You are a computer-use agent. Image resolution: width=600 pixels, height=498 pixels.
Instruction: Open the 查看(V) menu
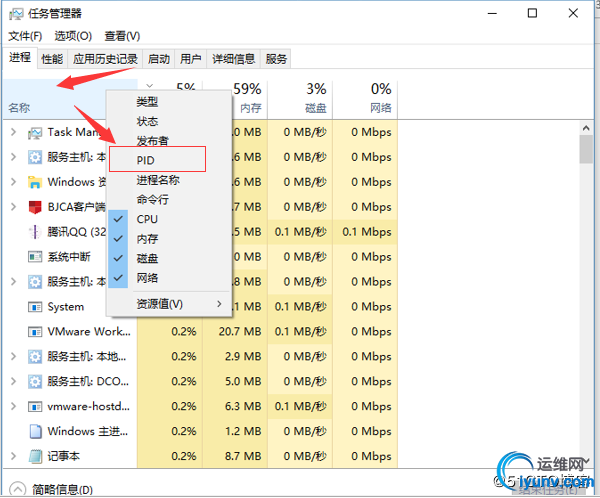pos(122,36)
